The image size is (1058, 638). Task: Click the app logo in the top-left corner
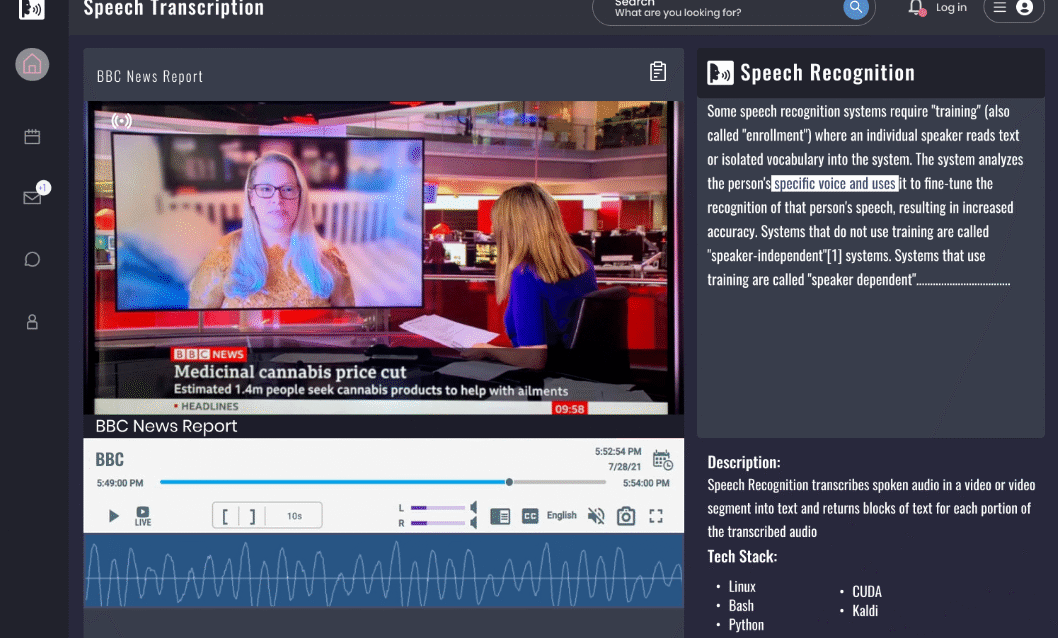(x=32, y=9)
